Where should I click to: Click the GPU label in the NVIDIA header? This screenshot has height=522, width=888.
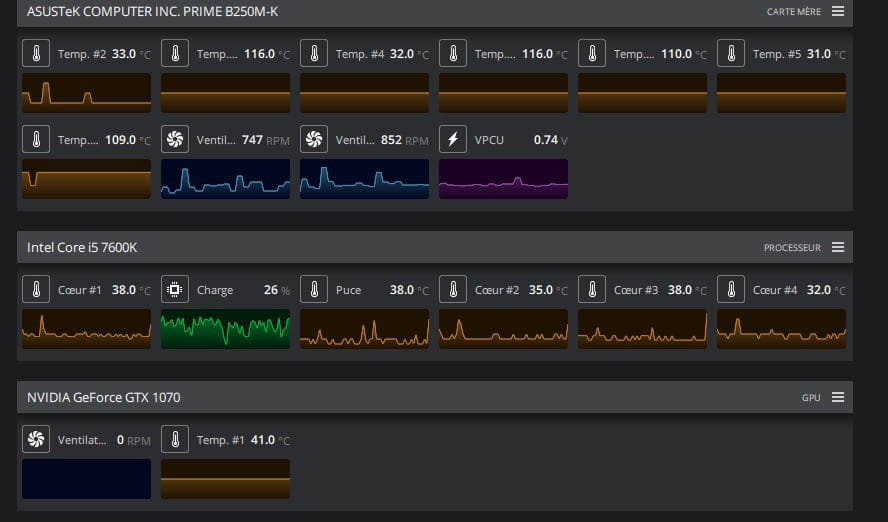tap(811, 398)
